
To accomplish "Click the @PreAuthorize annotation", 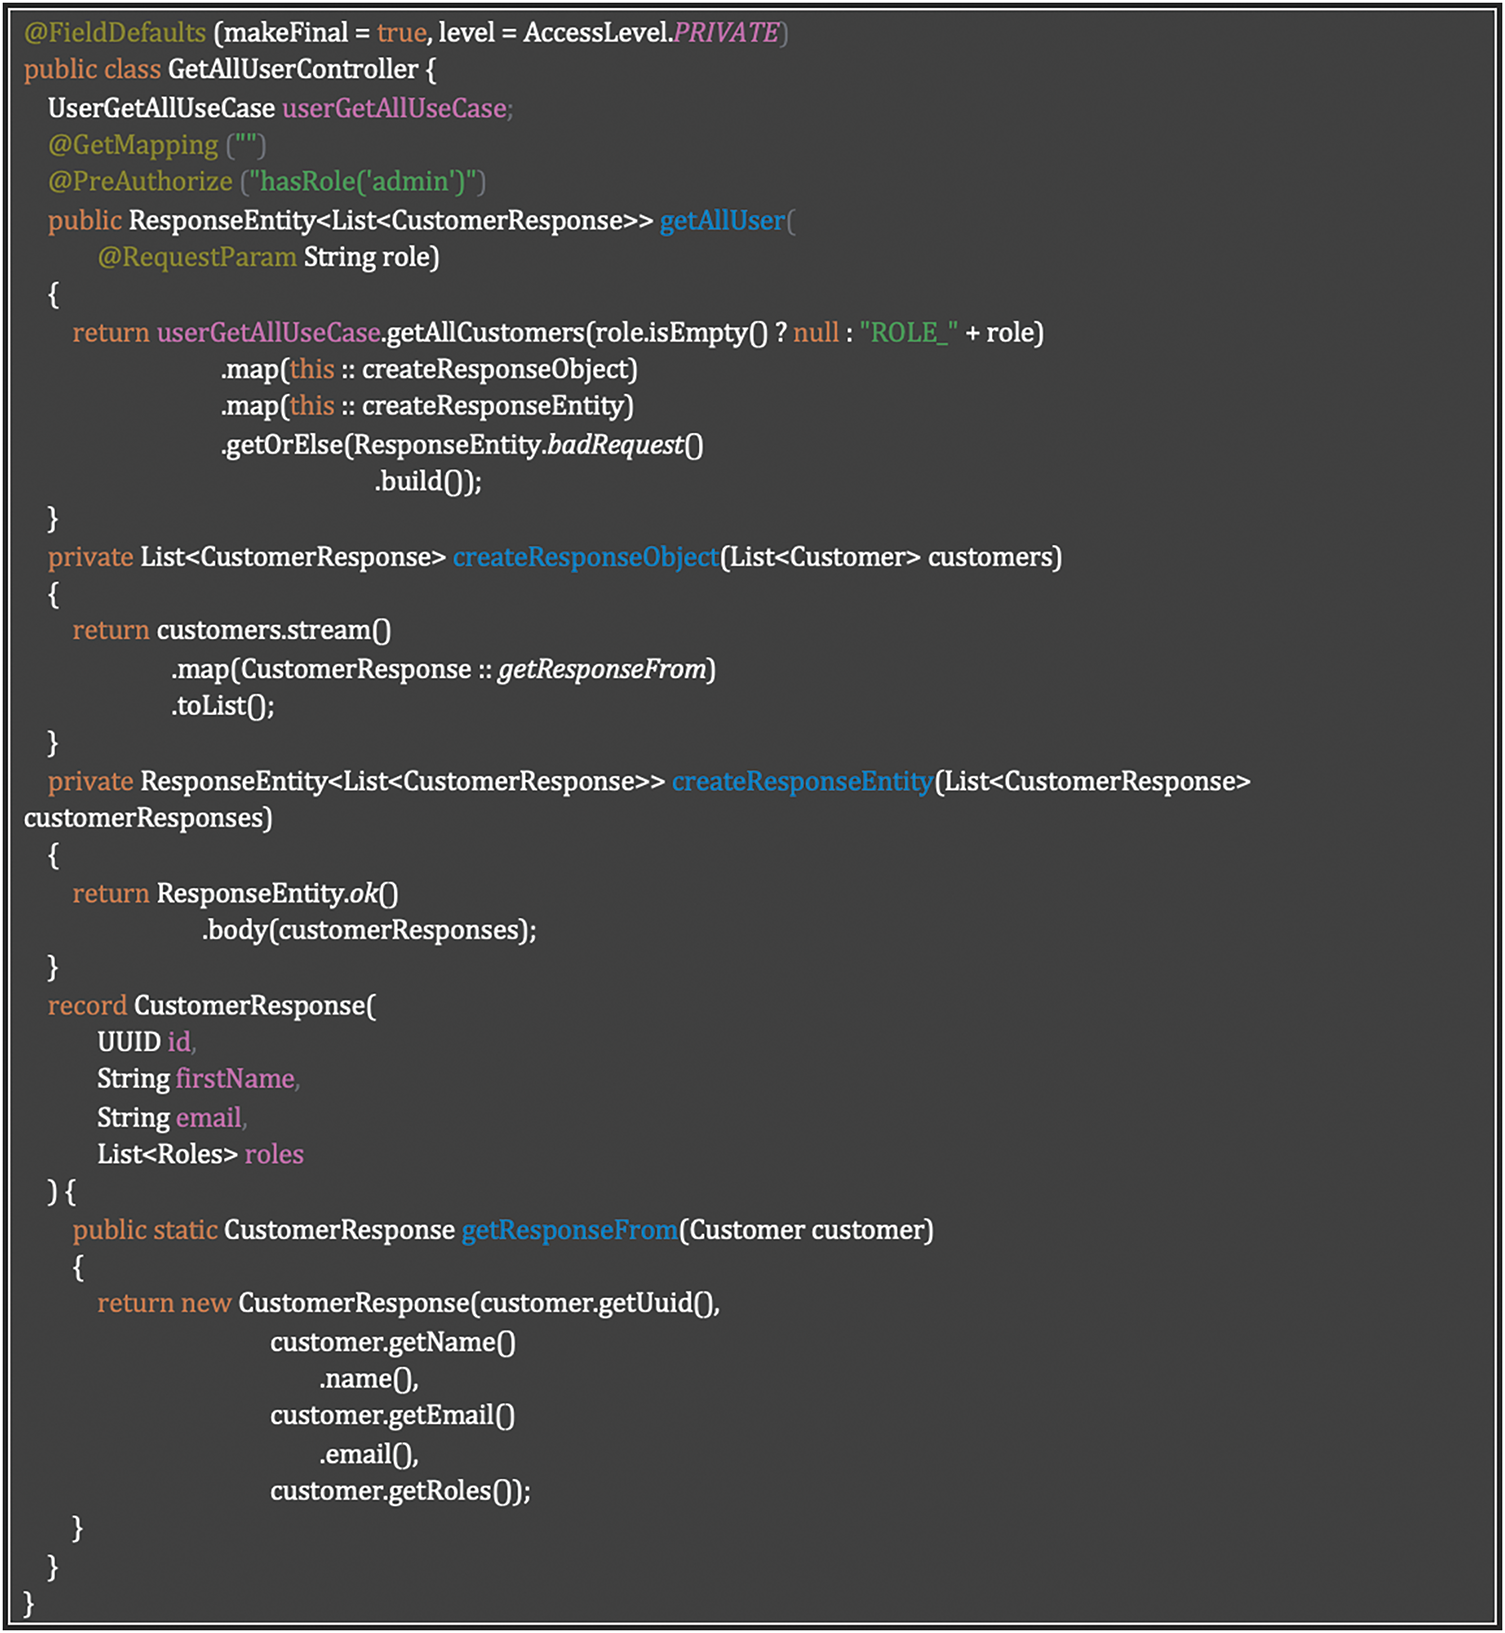I will pyautogui.click(x=140, y=182).
